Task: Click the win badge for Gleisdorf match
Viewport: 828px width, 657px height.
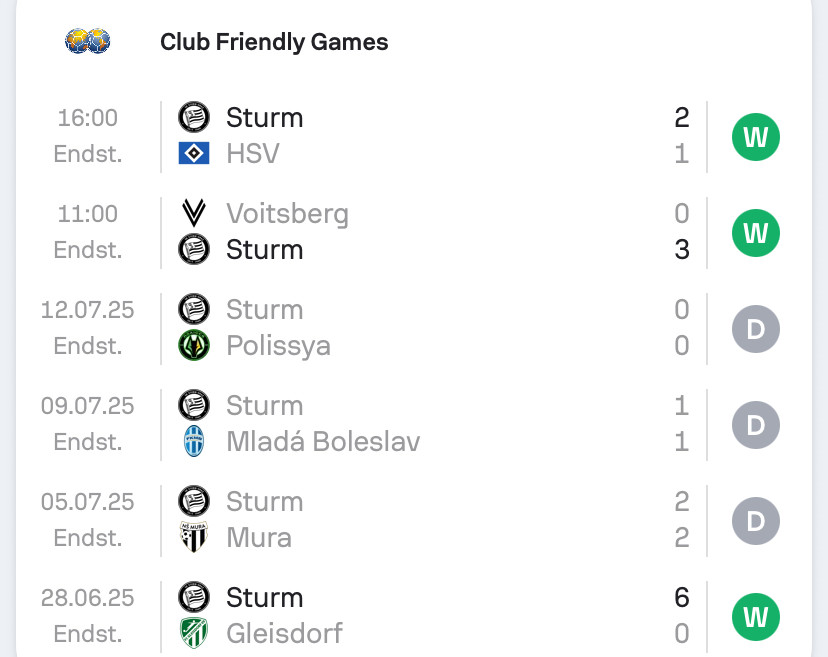Action: point(756,617)
